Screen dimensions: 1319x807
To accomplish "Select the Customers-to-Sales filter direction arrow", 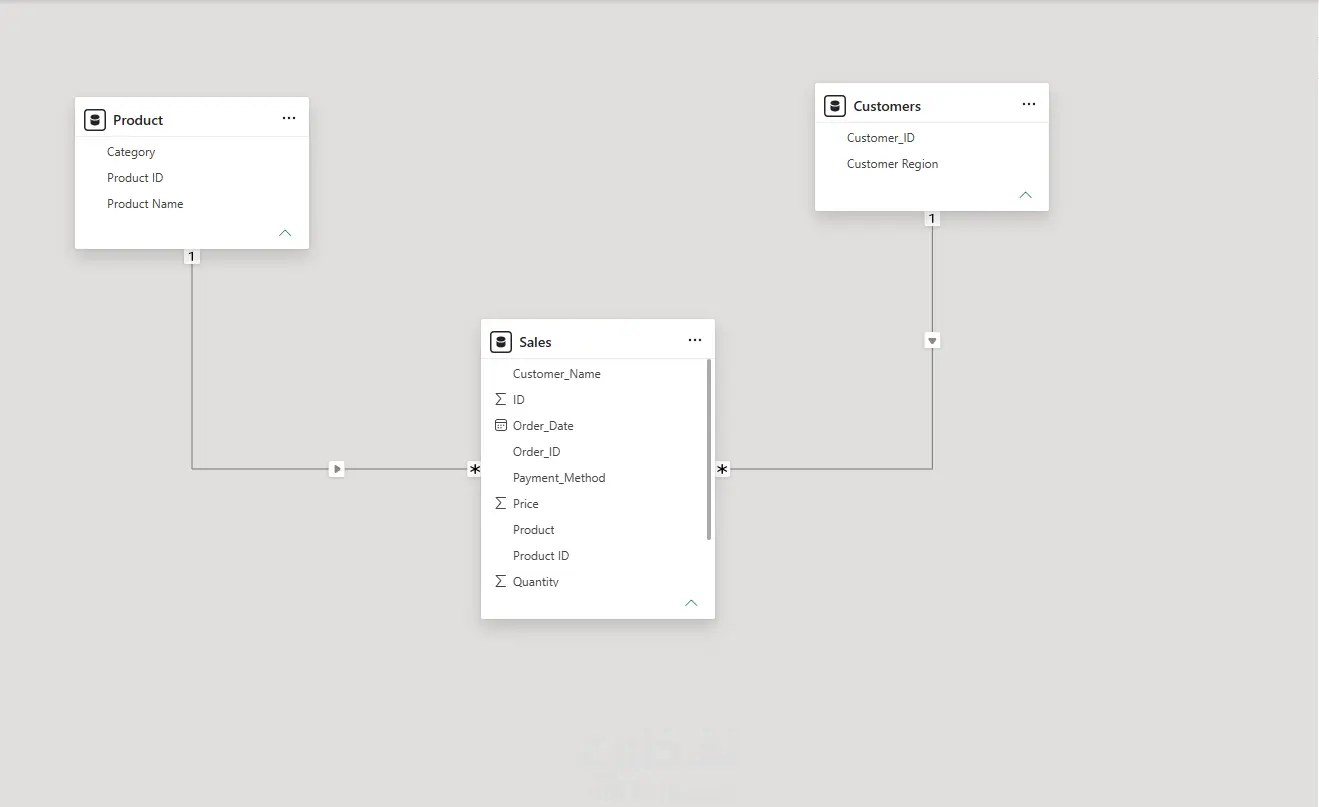I will [932, 341].
